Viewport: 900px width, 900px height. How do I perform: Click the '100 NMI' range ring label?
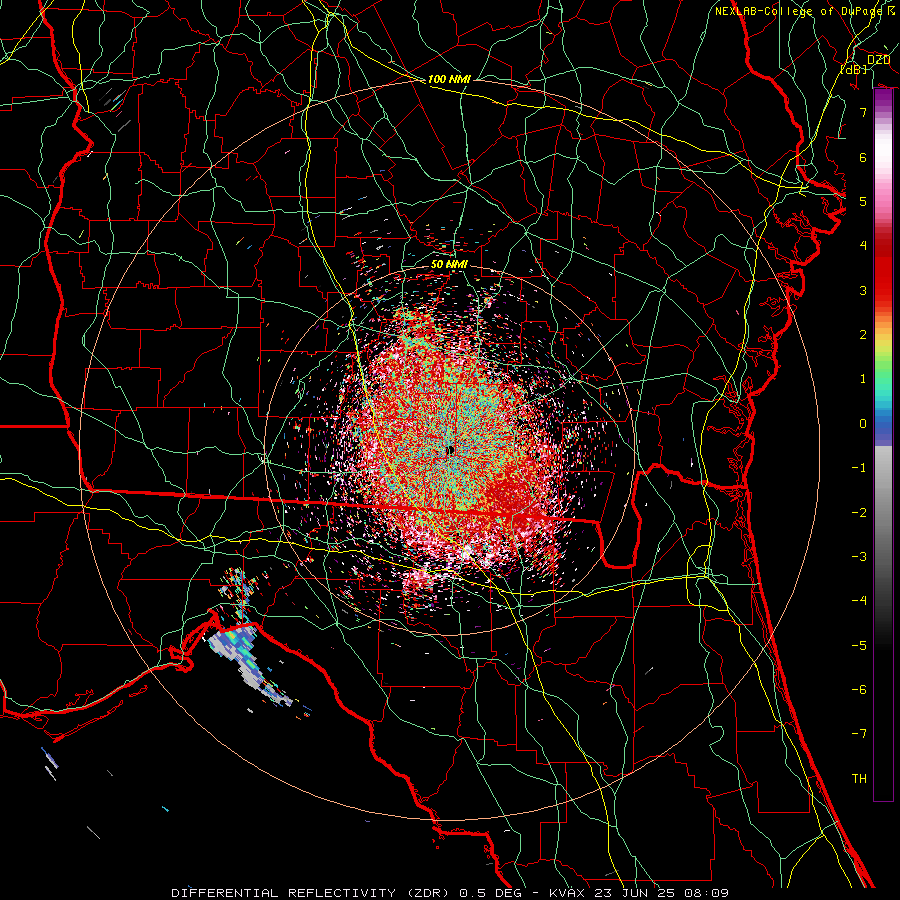coord(449,79)
